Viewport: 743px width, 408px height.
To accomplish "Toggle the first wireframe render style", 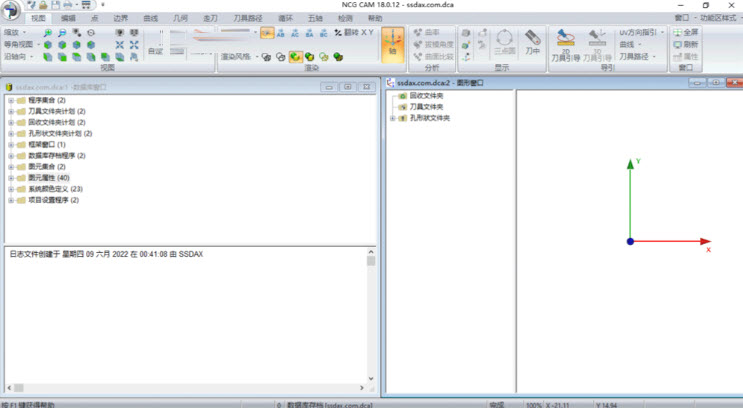I will pos(267,57).
